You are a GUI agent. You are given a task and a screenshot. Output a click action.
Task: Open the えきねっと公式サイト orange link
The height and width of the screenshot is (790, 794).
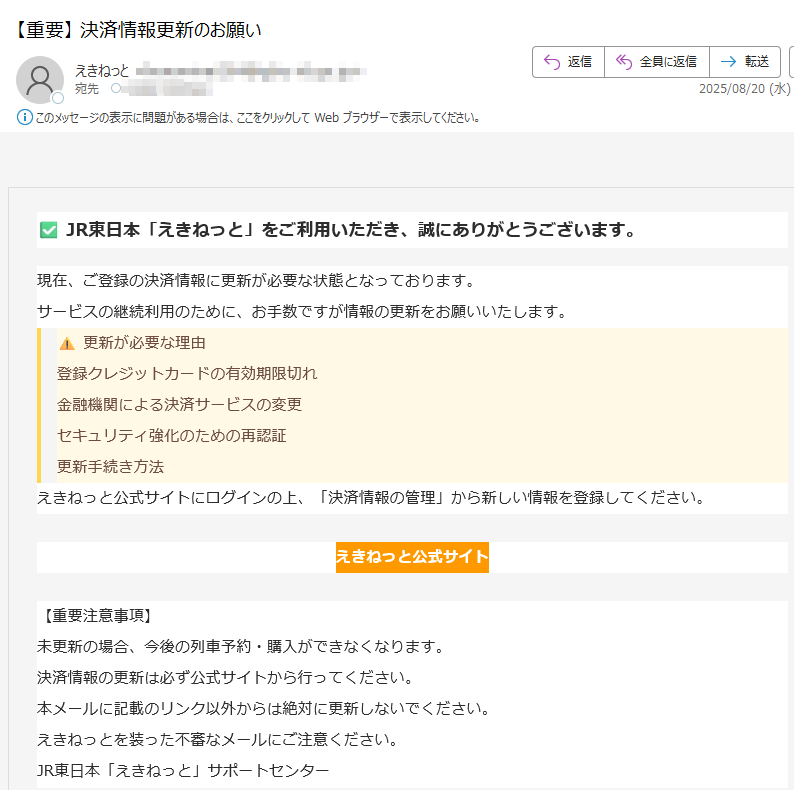tap(412, 557)
